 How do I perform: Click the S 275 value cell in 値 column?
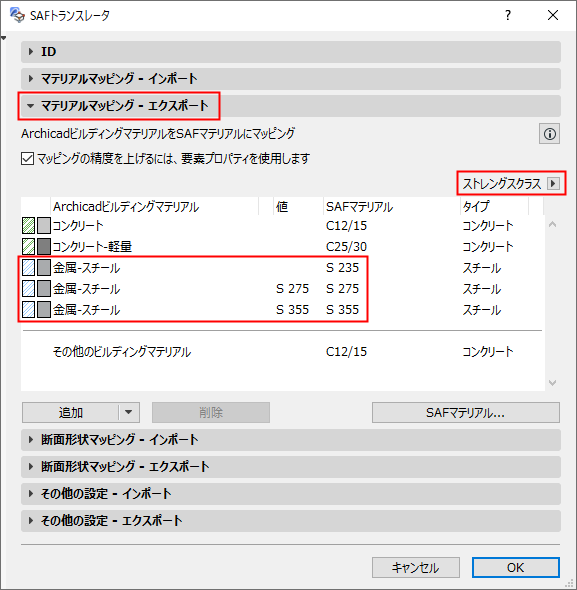point(292,289)
